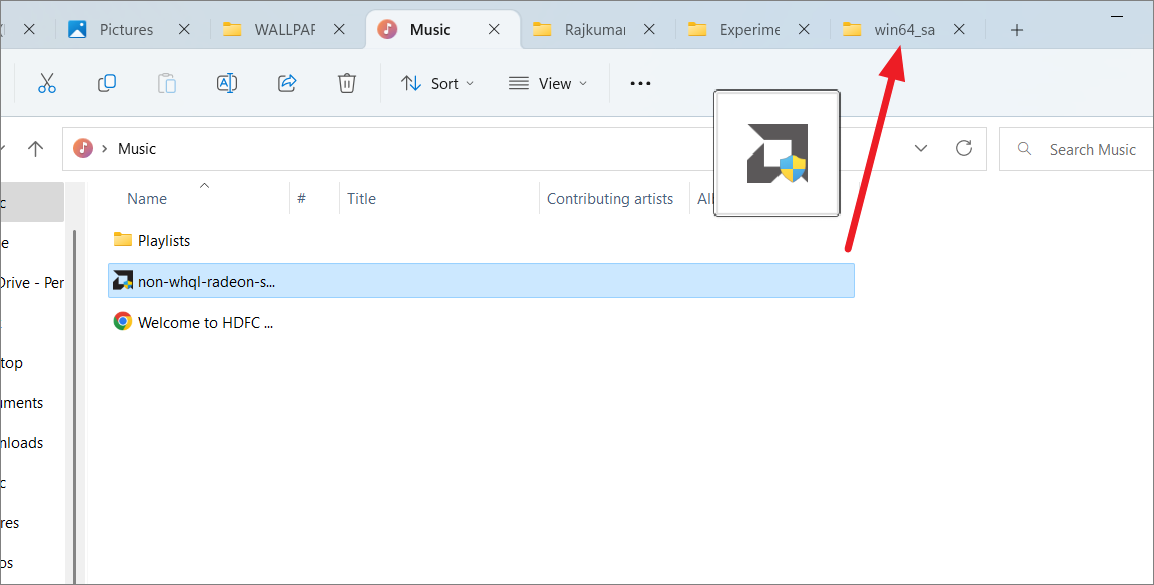Click the Playlists folder icon
The image size is (1154, 585).
tap(123, 239)
